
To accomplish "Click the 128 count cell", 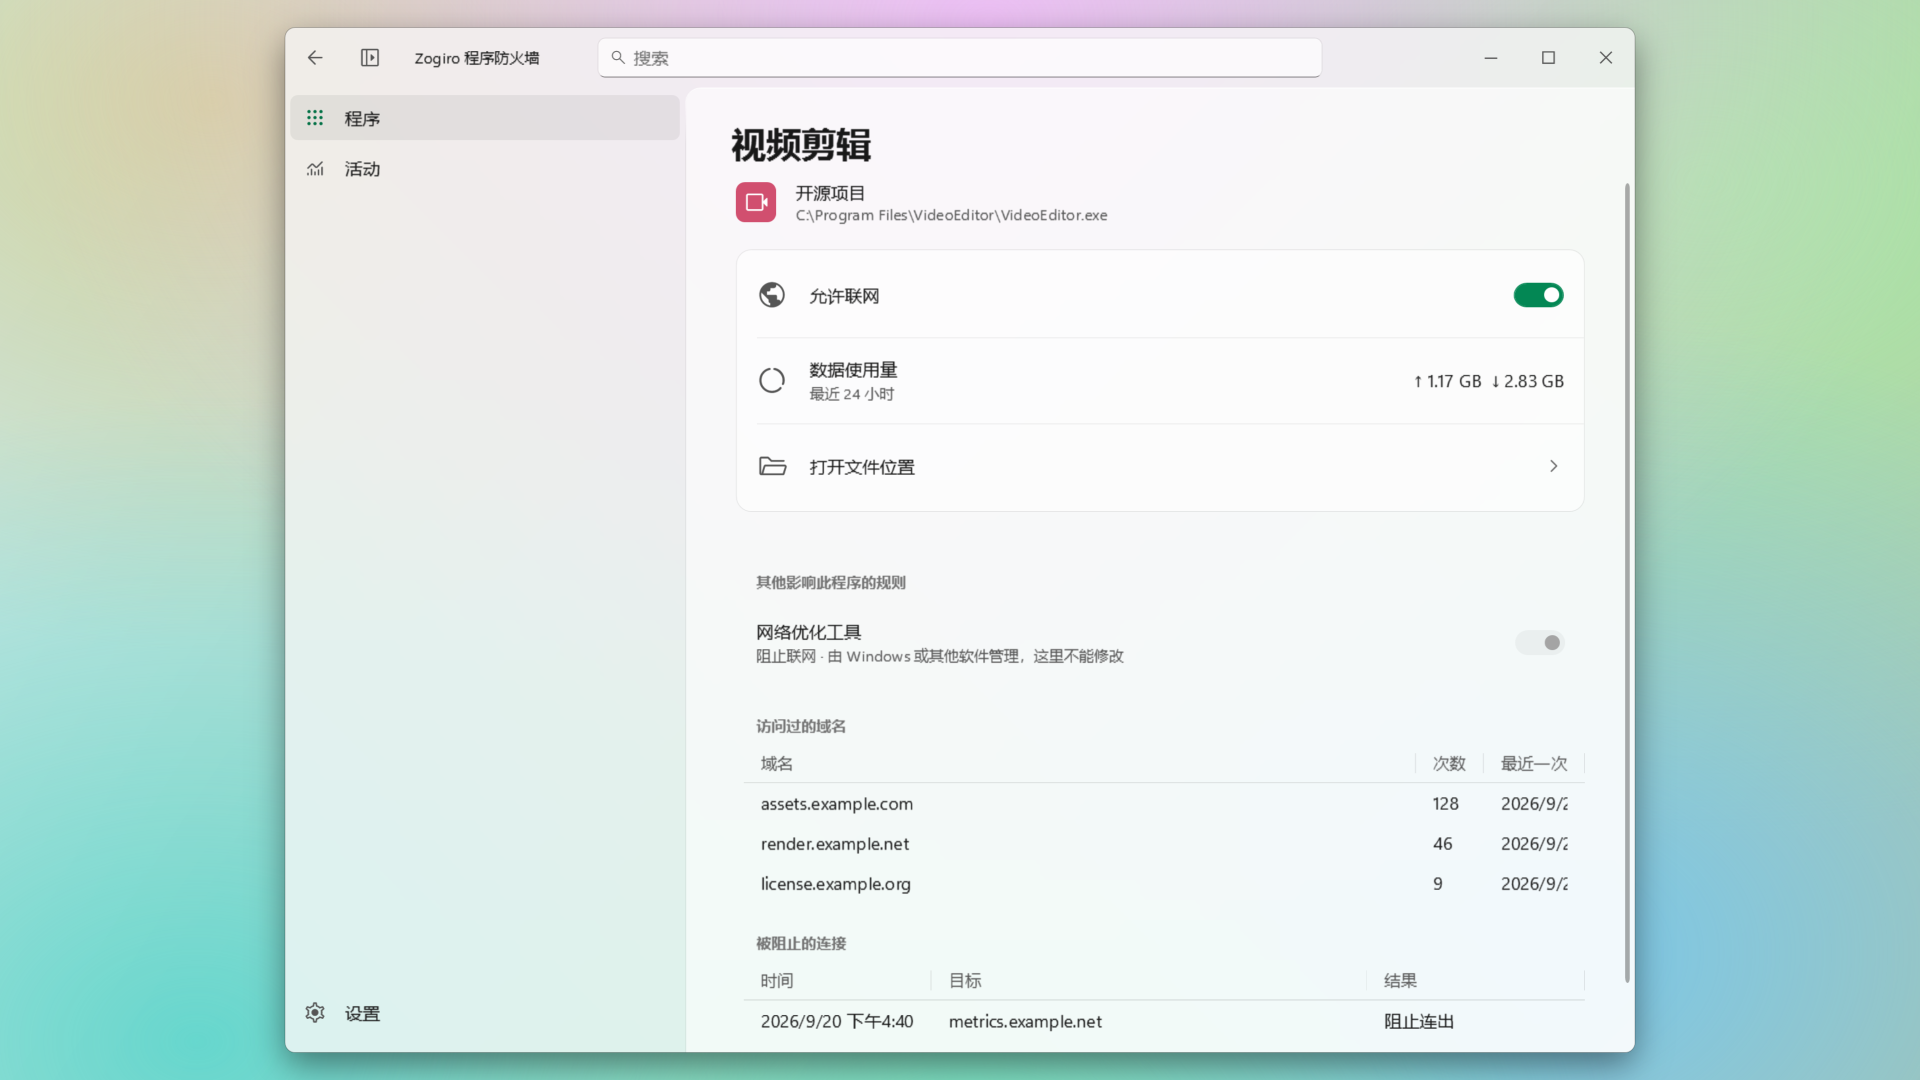I will (x=1445, y=804).
